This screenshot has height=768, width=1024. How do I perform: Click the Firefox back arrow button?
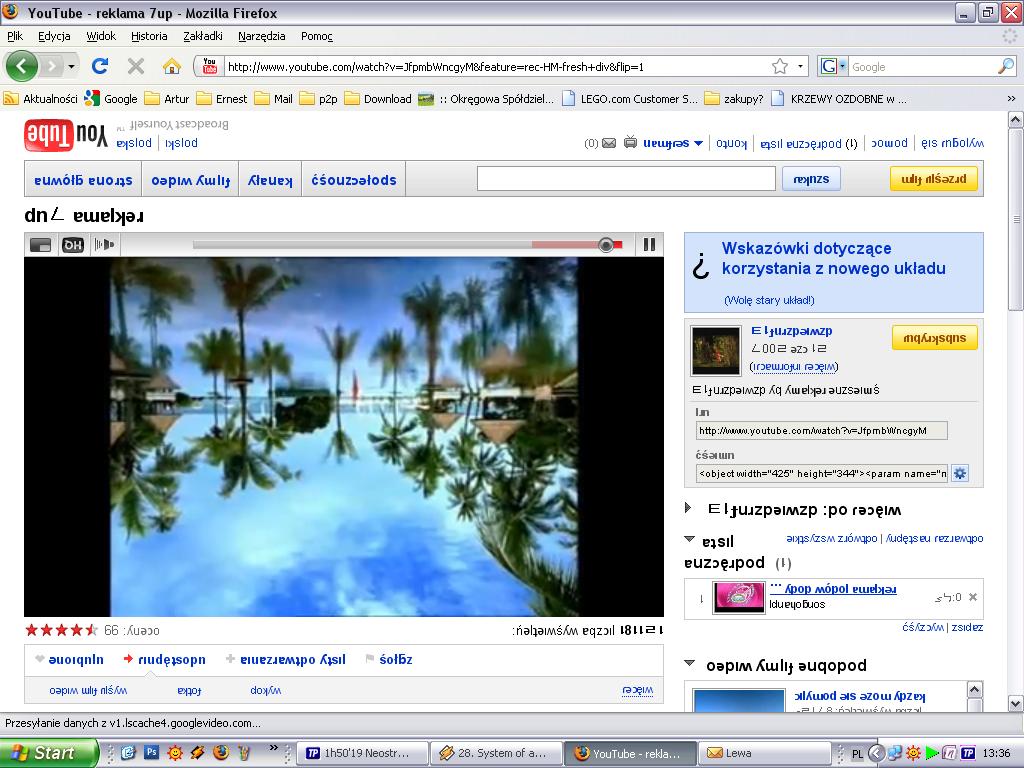(x=22, y=67)
